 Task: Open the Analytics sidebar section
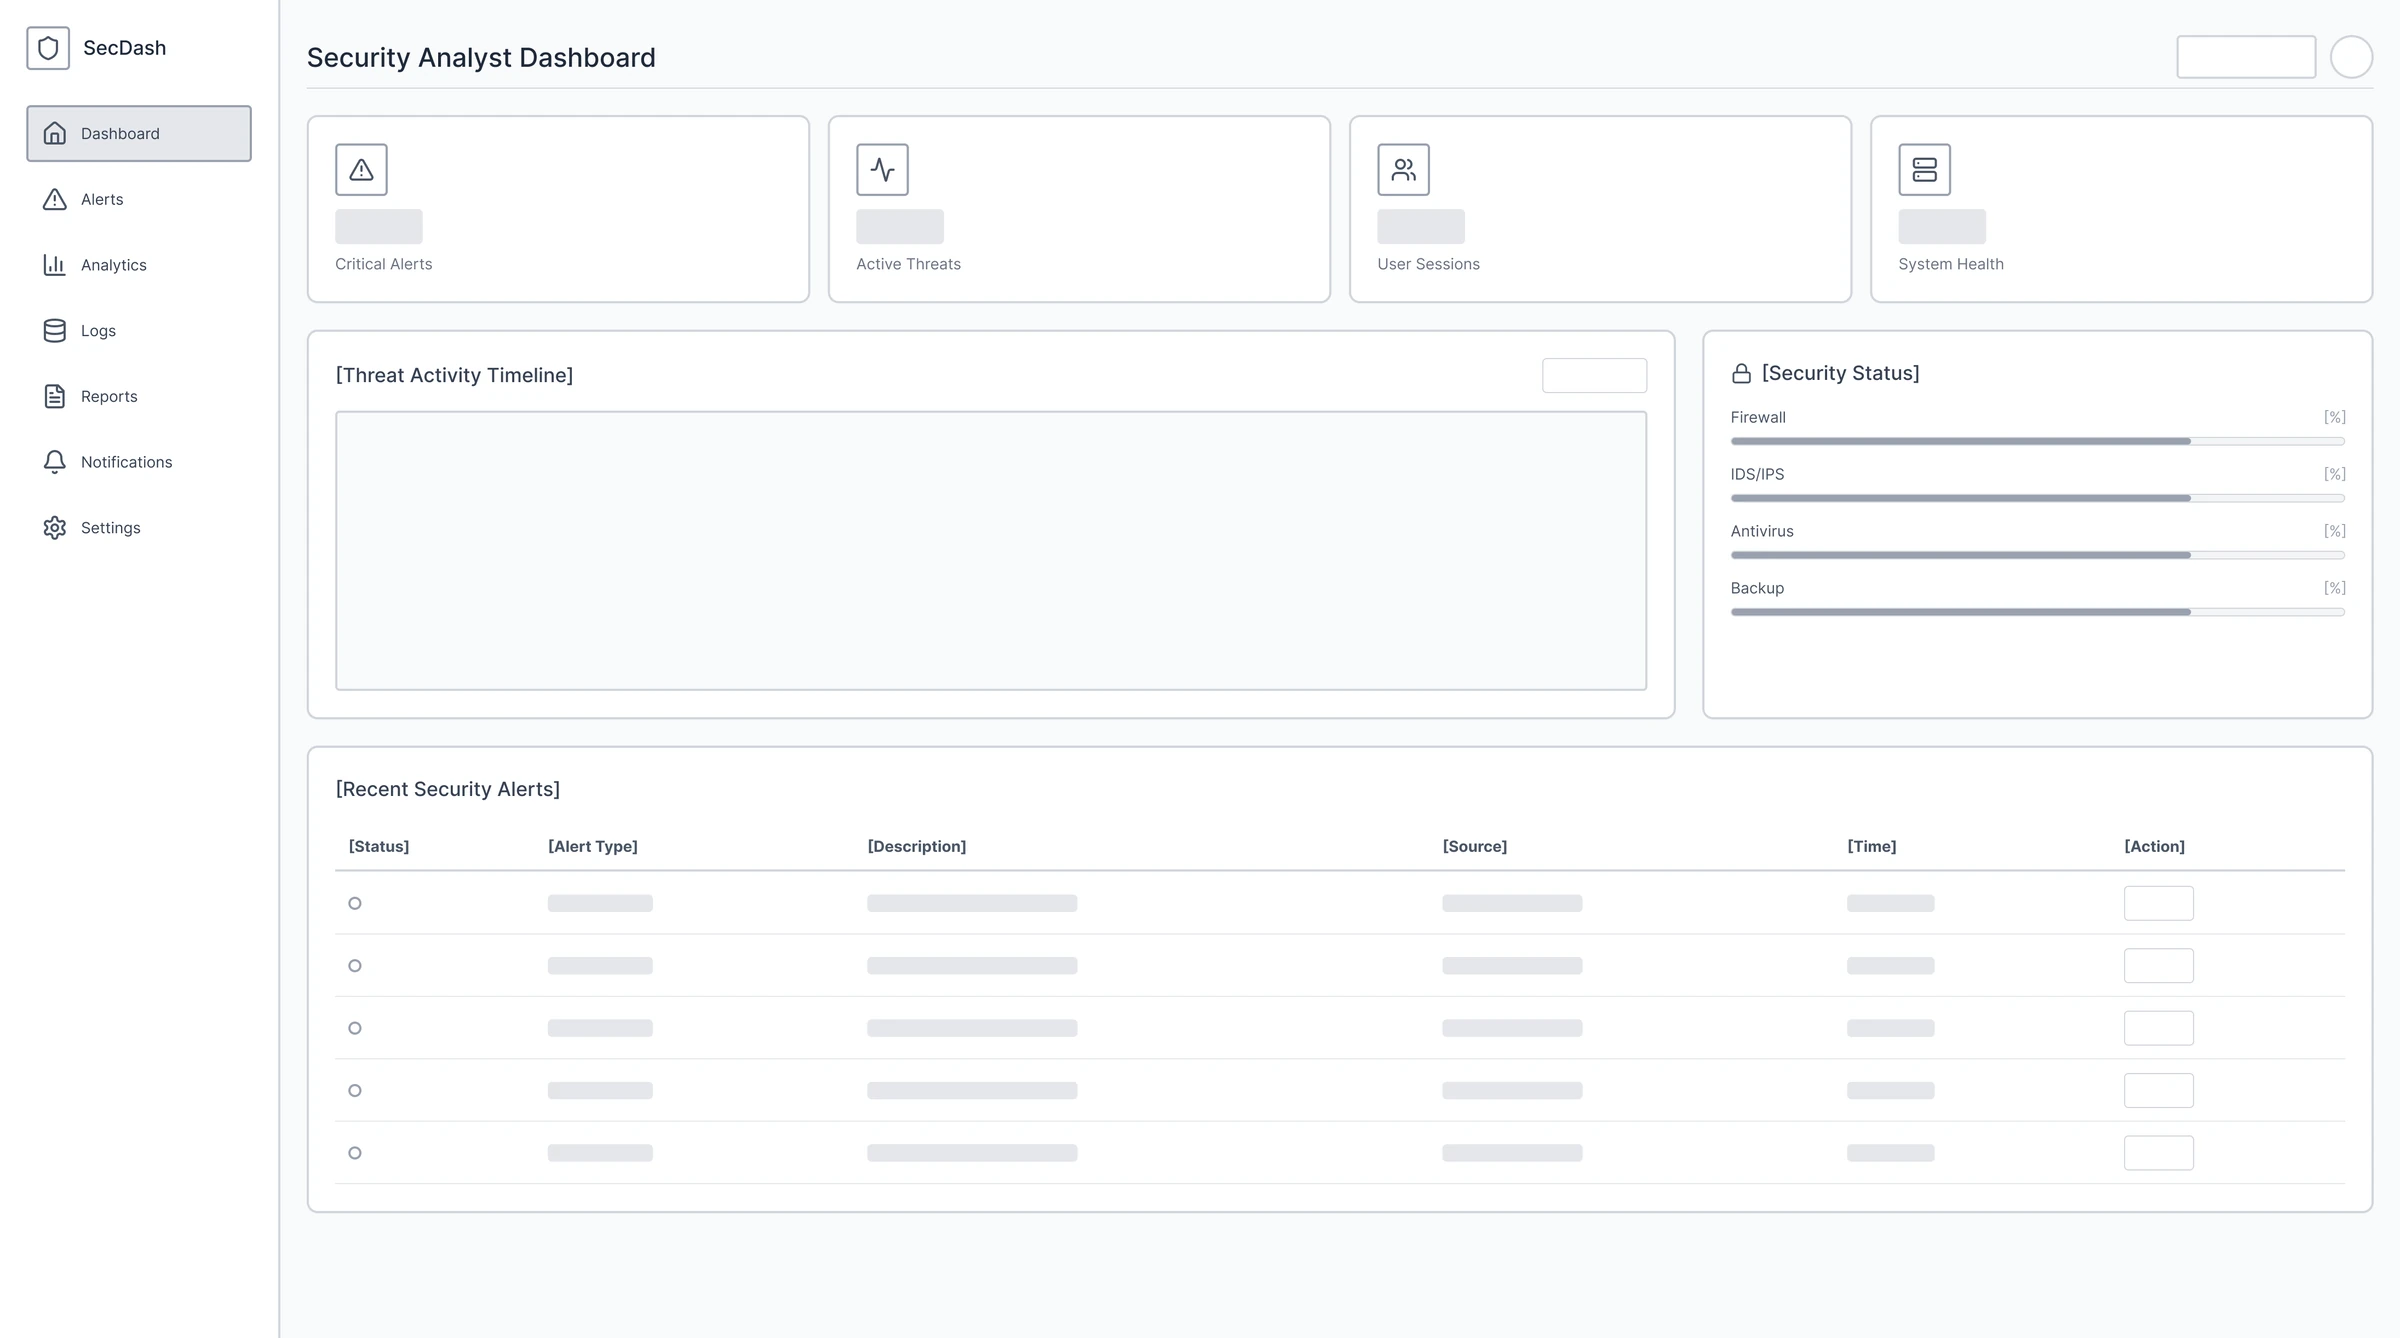(x=139, y=265)
